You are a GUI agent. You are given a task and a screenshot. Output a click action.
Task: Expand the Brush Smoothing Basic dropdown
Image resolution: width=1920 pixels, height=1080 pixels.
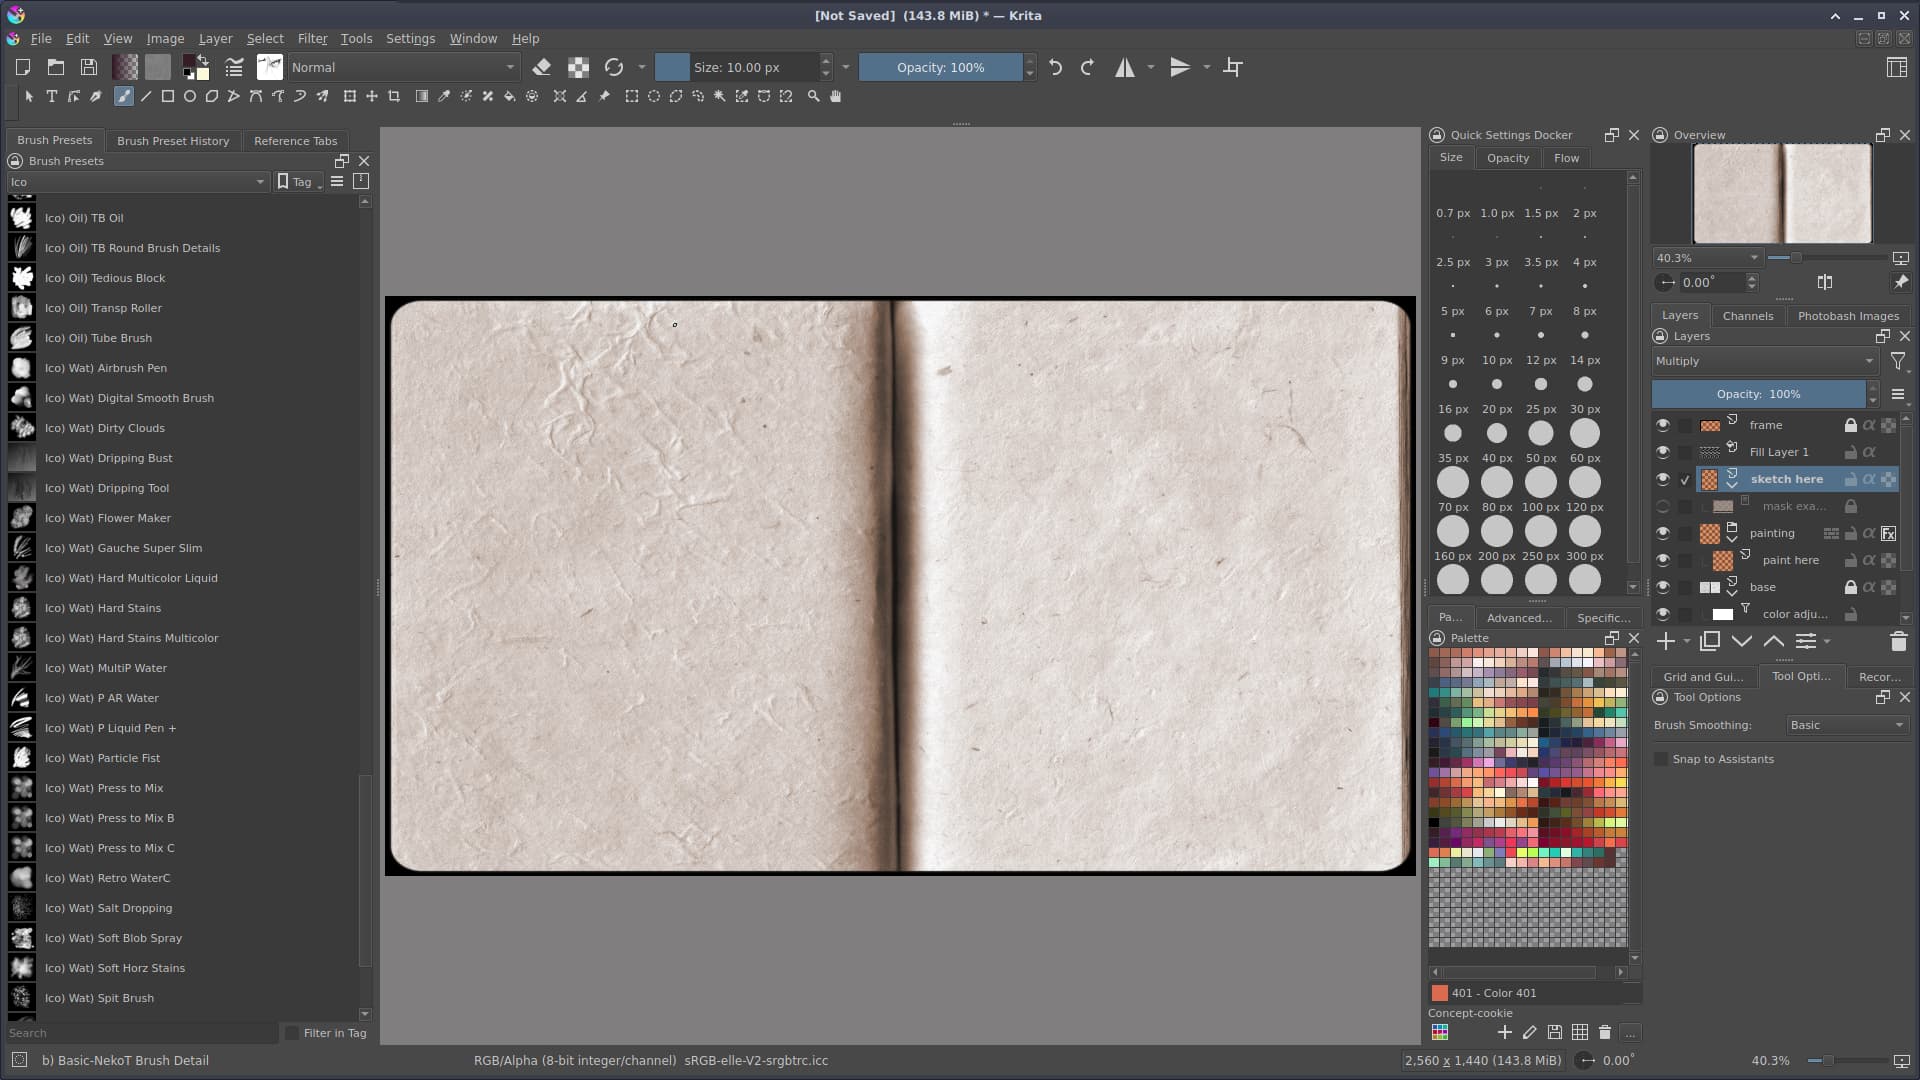(1846, 725)
